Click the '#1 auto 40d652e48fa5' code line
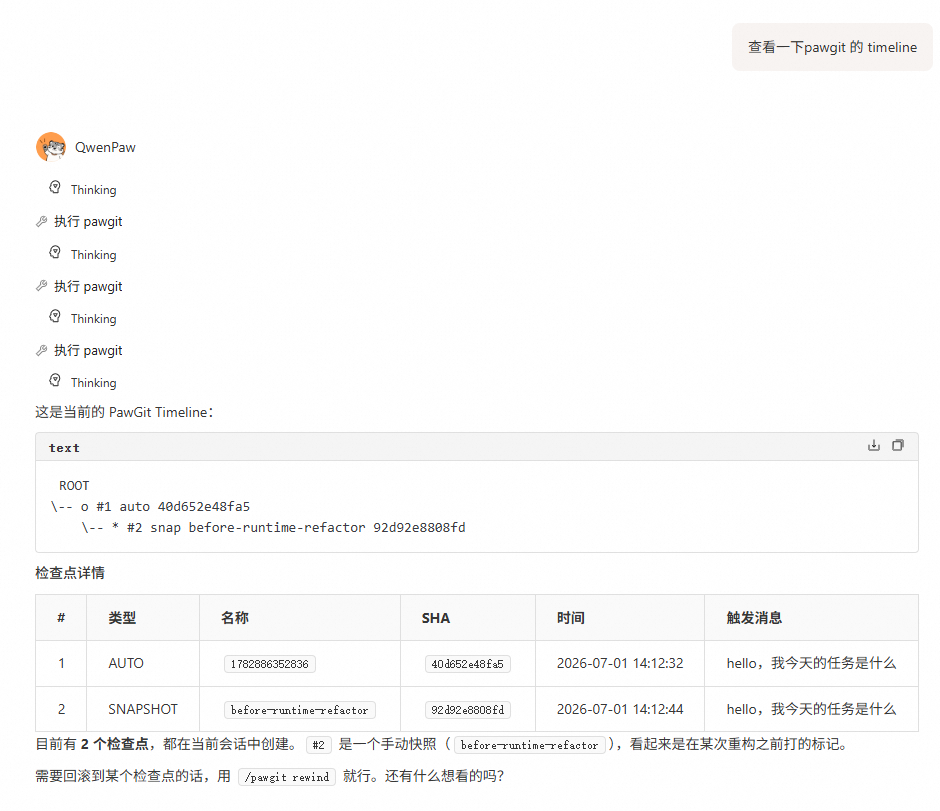Image resolution: width=940 pixels, height=811 pixels. [150, 507]
